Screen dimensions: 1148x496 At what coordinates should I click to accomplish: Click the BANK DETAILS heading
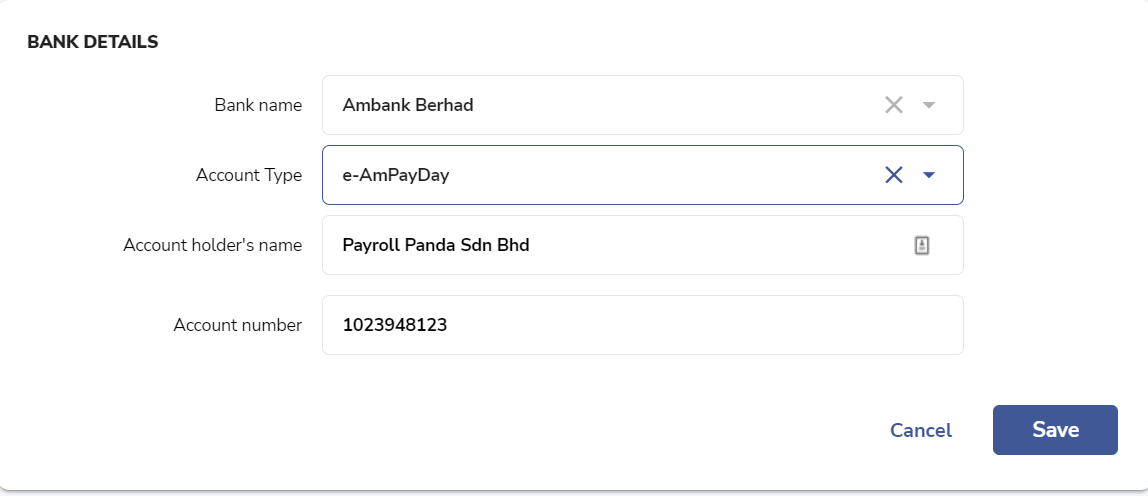pyautogui.click(x=93, y=42)
